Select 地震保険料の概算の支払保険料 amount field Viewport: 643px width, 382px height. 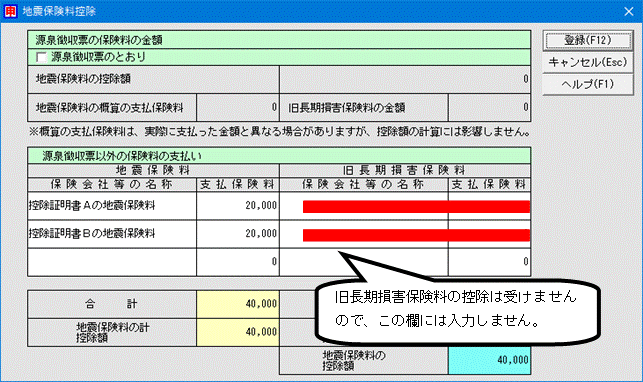point(238,107)
